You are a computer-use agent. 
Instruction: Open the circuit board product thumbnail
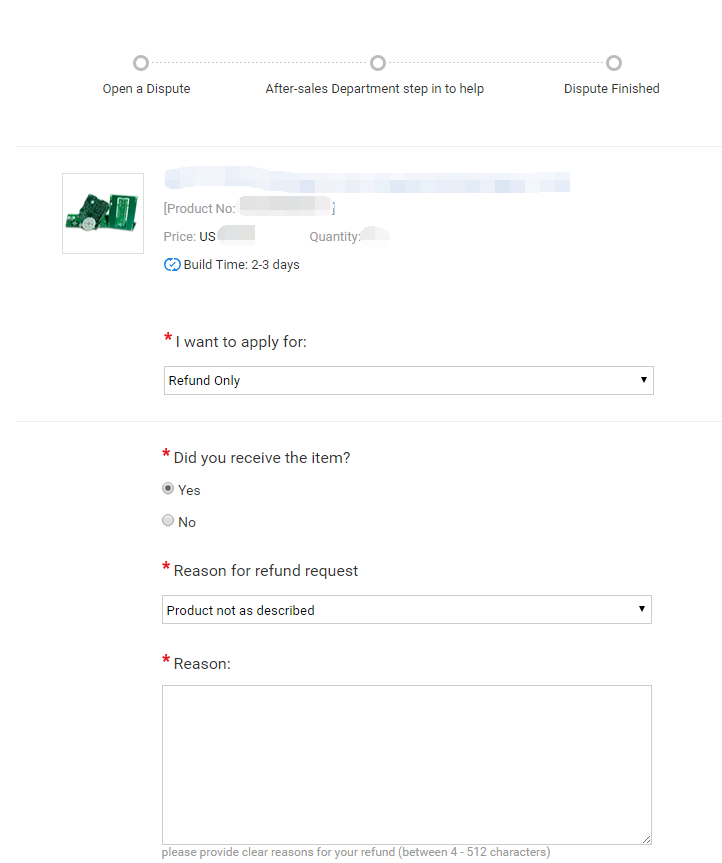pos(103,214)
